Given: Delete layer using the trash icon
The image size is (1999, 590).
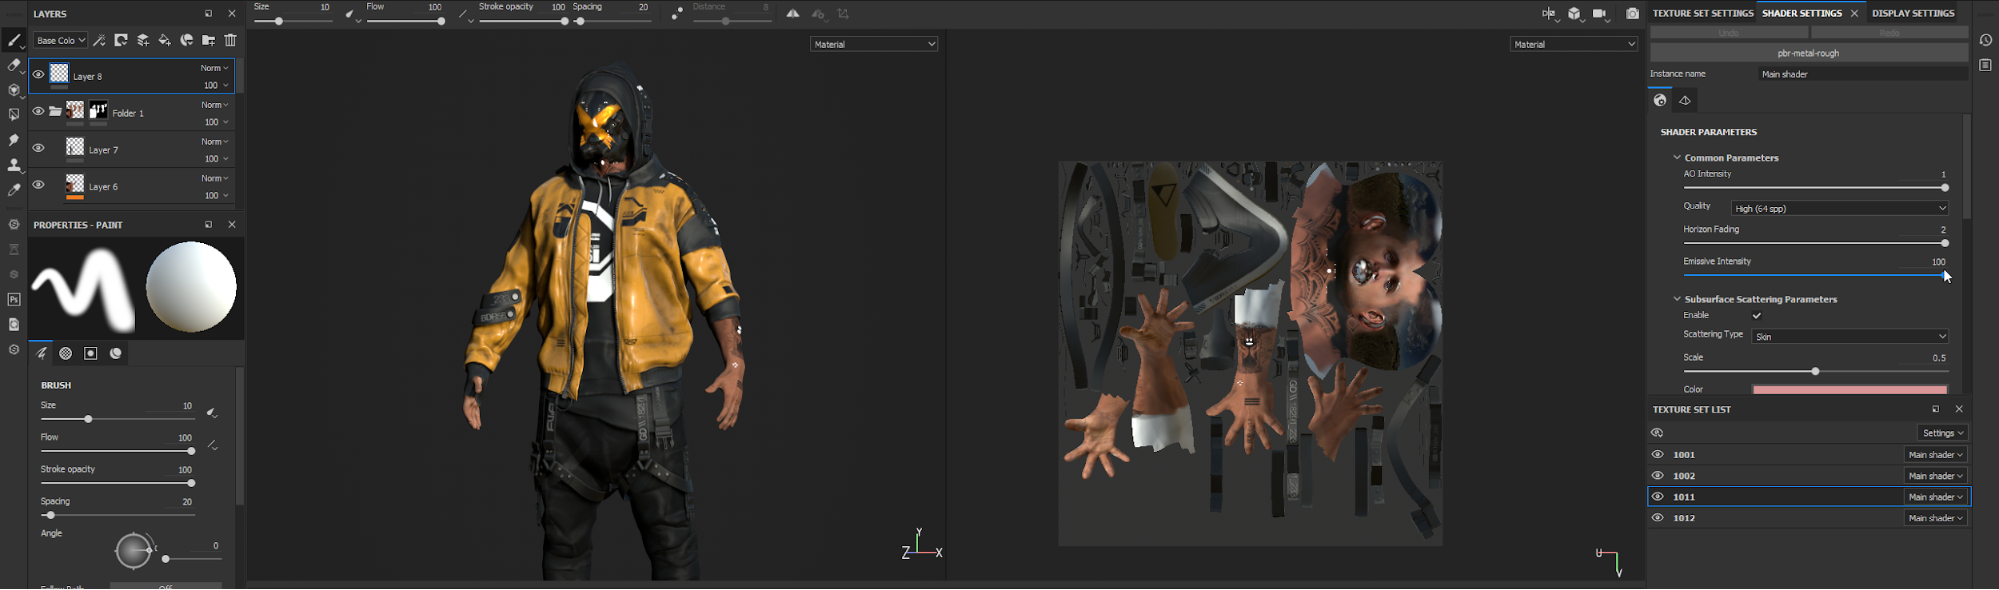Looking at the screenshot, I should (231, 40).
